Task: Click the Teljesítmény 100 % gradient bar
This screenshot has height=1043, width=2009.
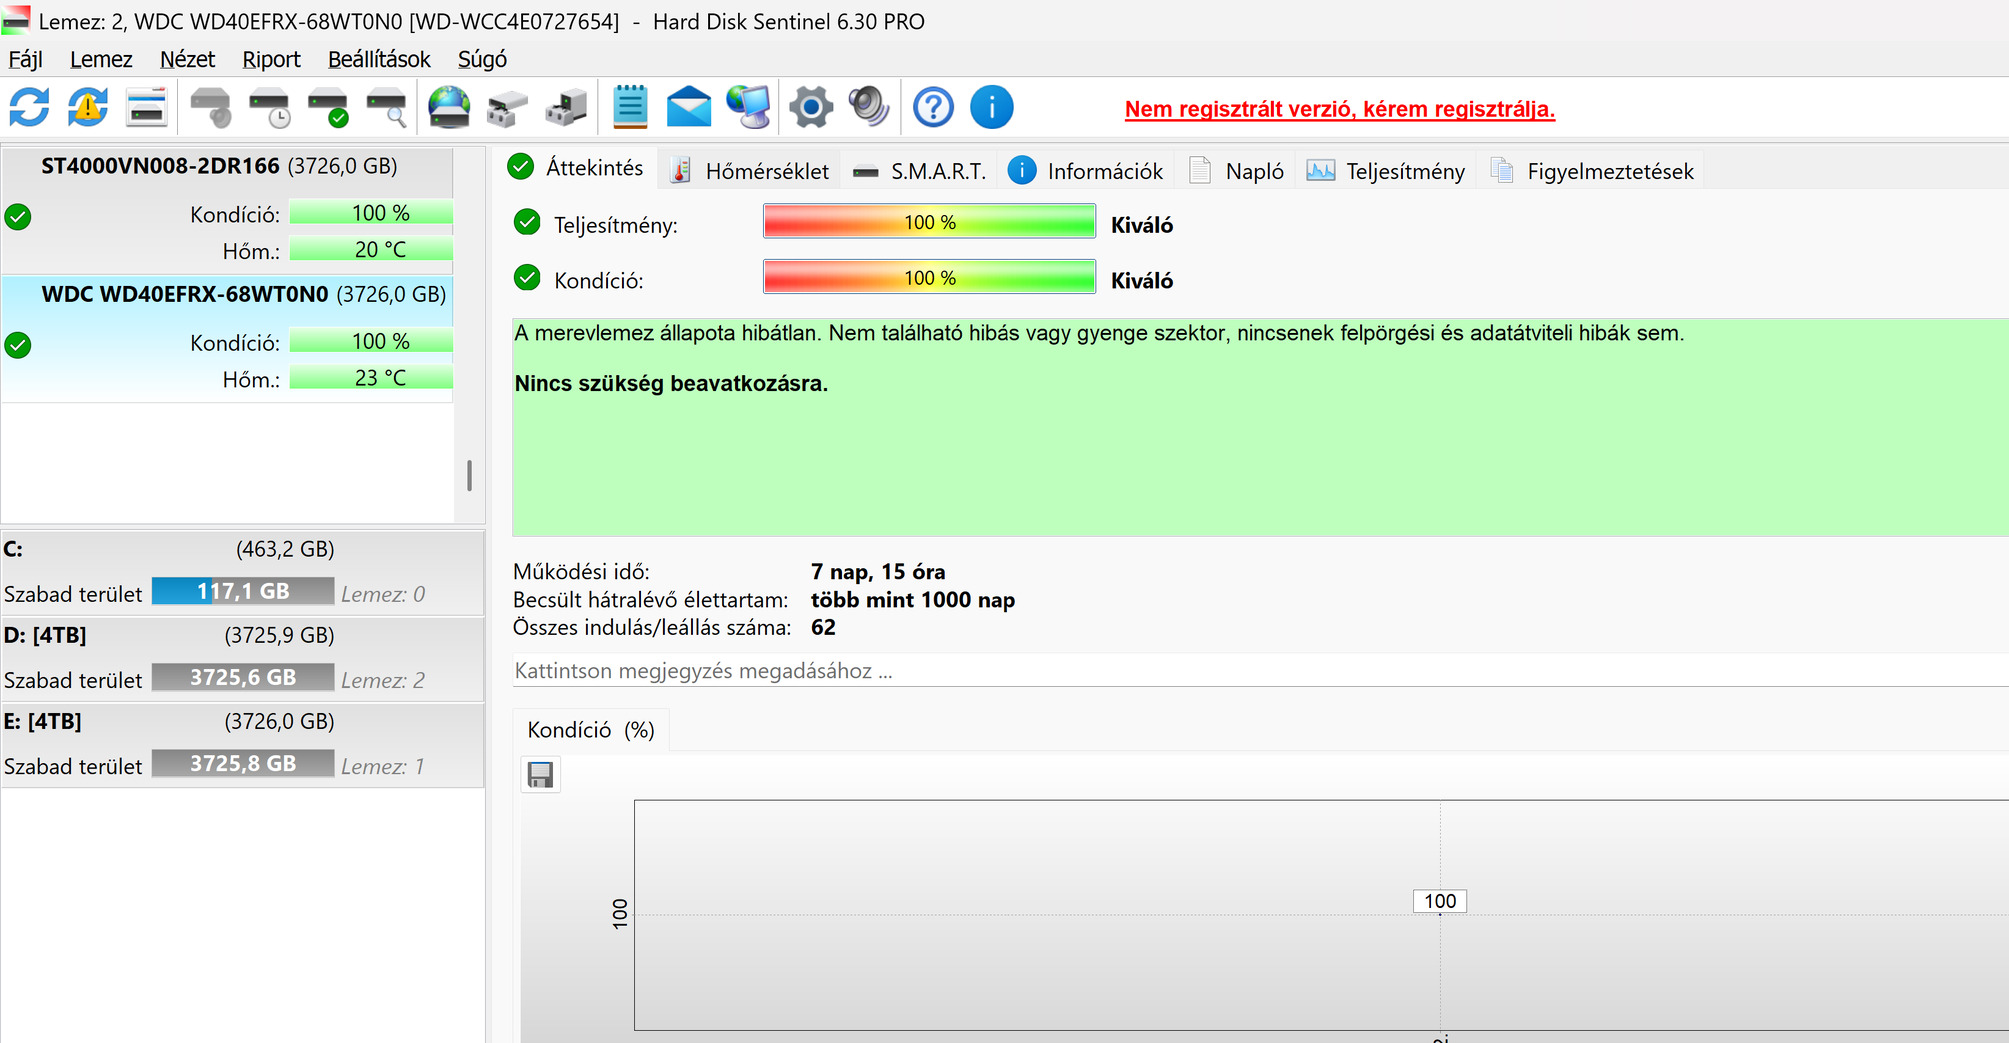Action: (x=930, y=222)
